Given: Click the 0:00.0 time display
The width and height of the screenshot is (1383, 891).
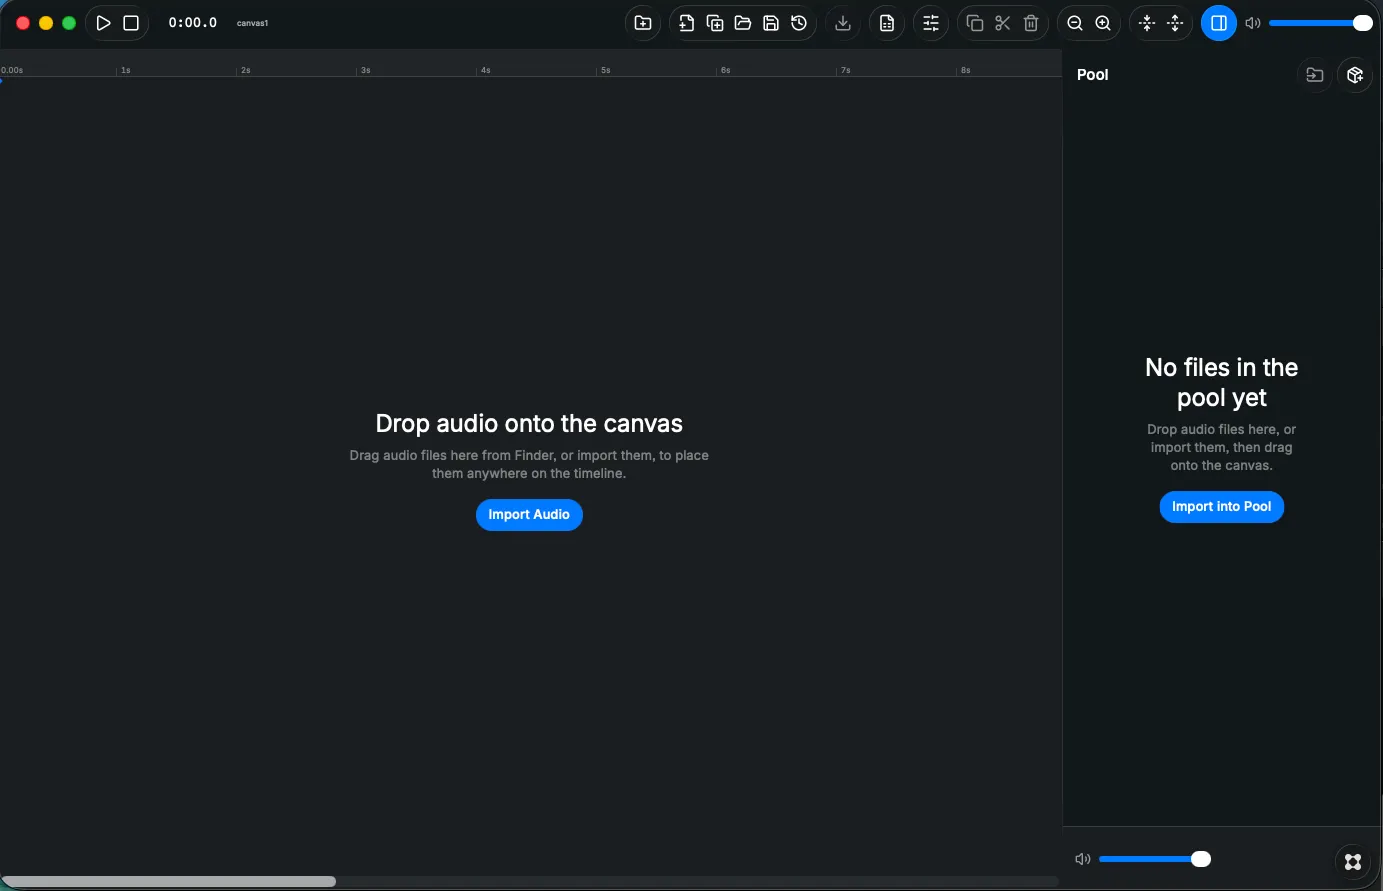Looking at the screenshot, I should 193,23.
